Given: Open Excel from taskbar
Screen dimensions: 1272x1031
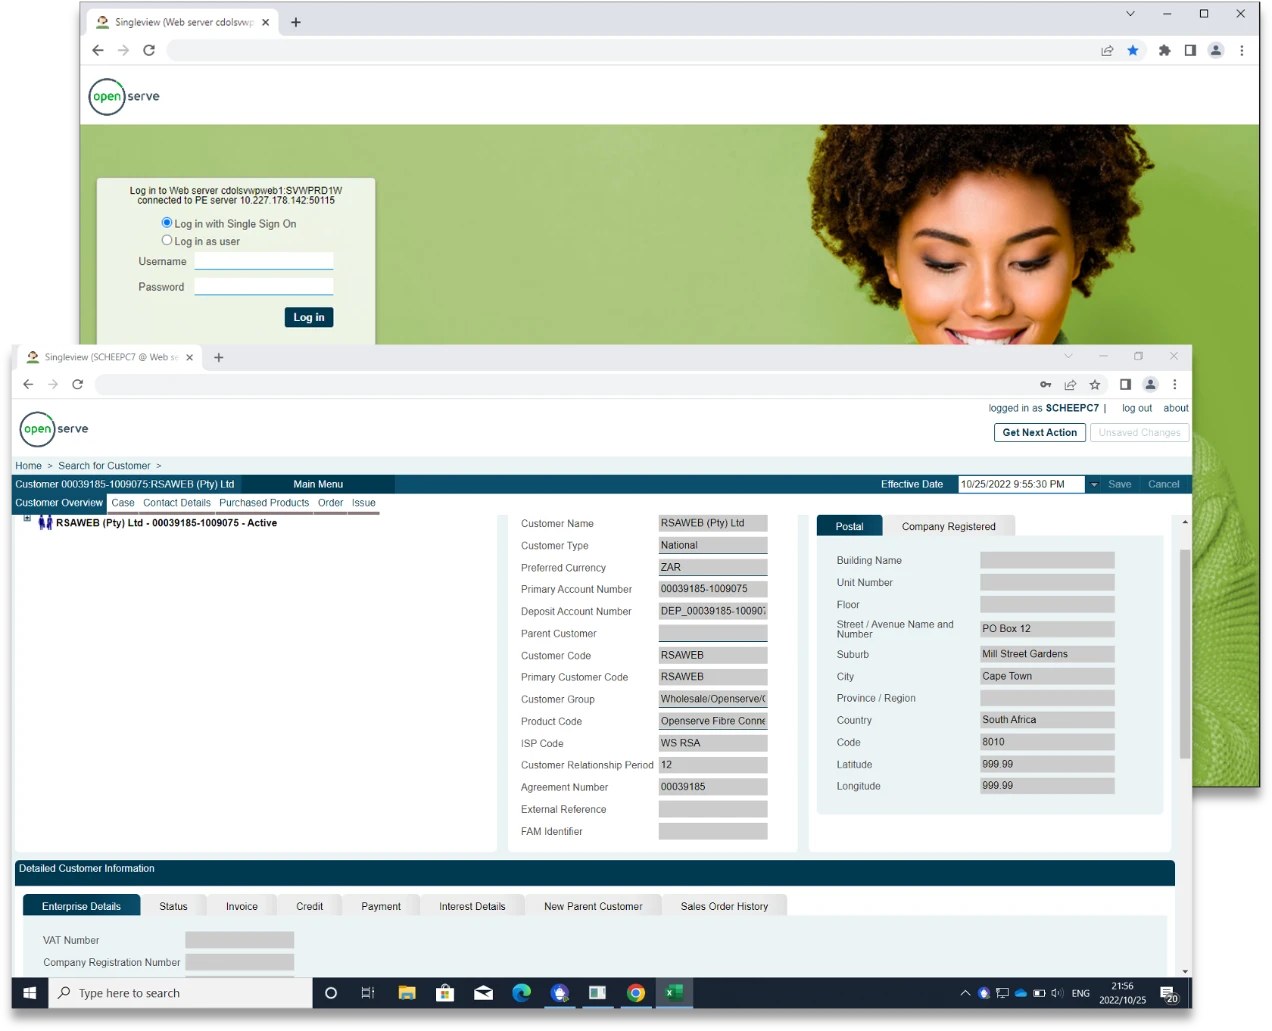Looking at the screenshot, I should pyautogui.click(x=674, y=993).
